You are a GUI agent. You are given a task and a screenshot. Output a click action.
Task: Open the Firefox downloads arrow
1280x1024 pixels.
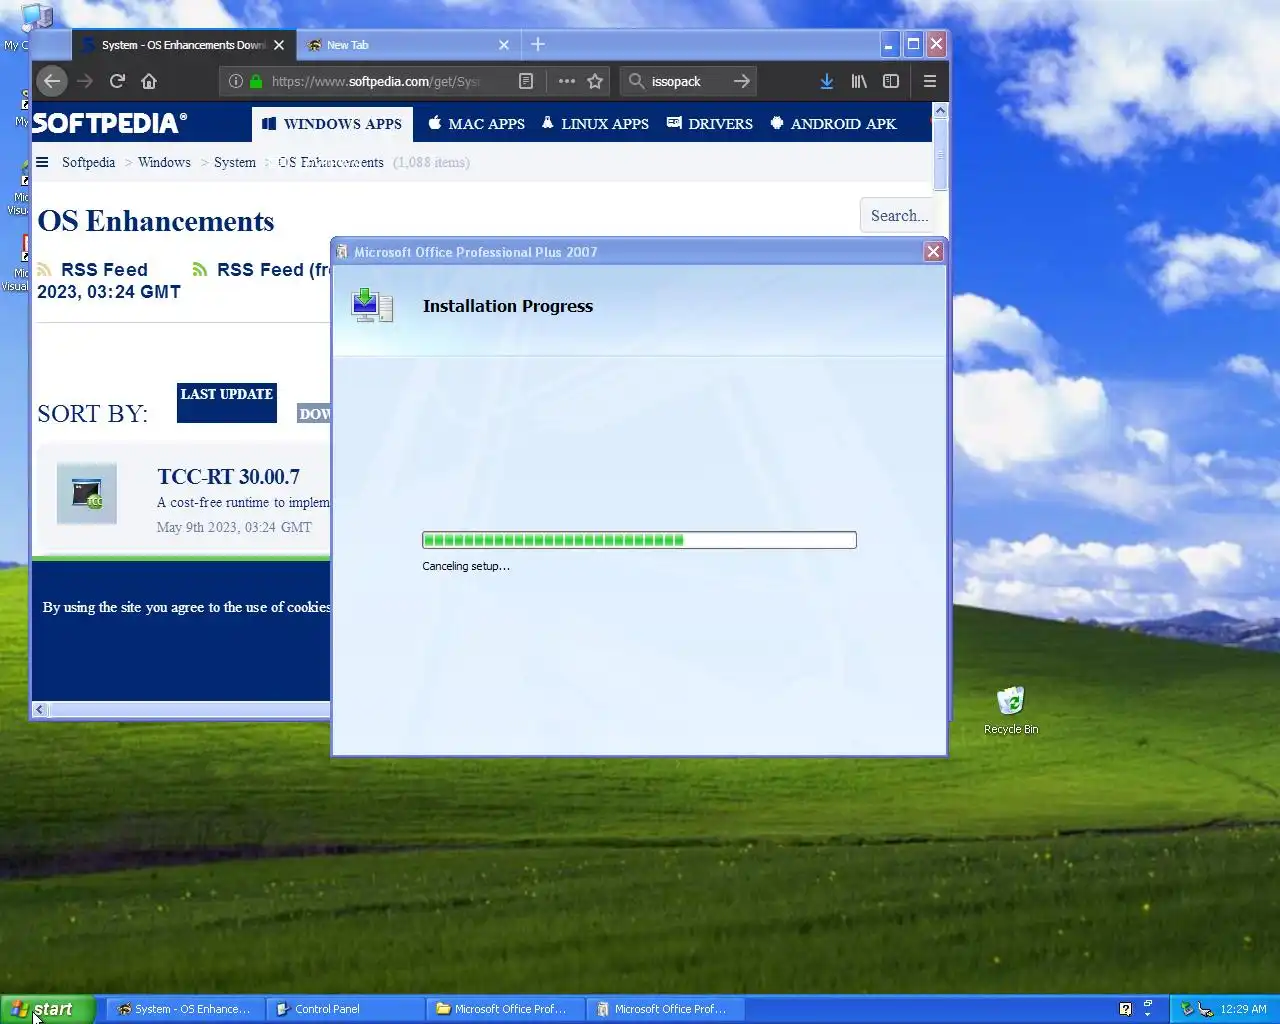click(x=826, y=81)
